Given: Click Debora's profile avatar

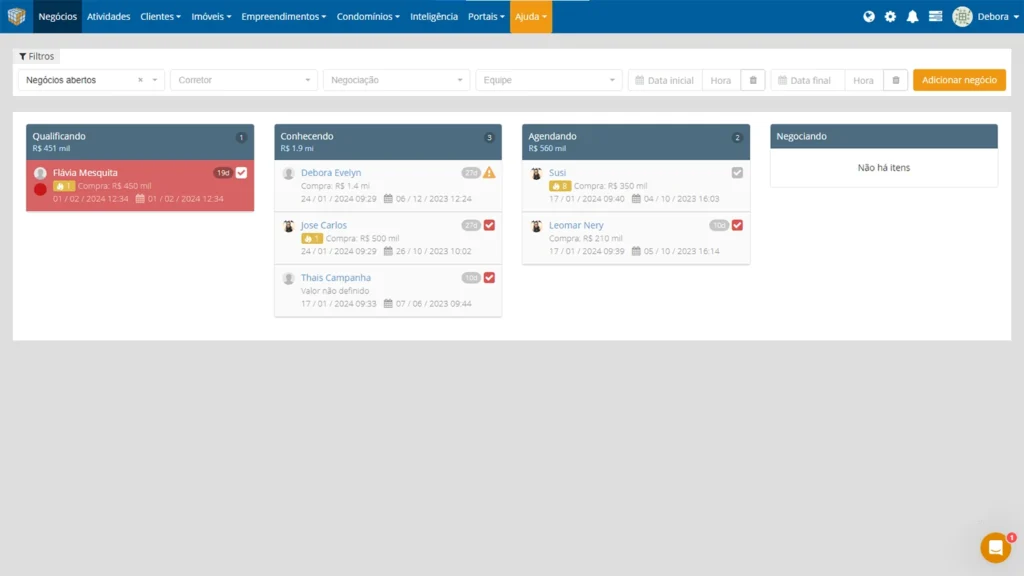Looking at the screenshot, I should [x=962, y=16].
